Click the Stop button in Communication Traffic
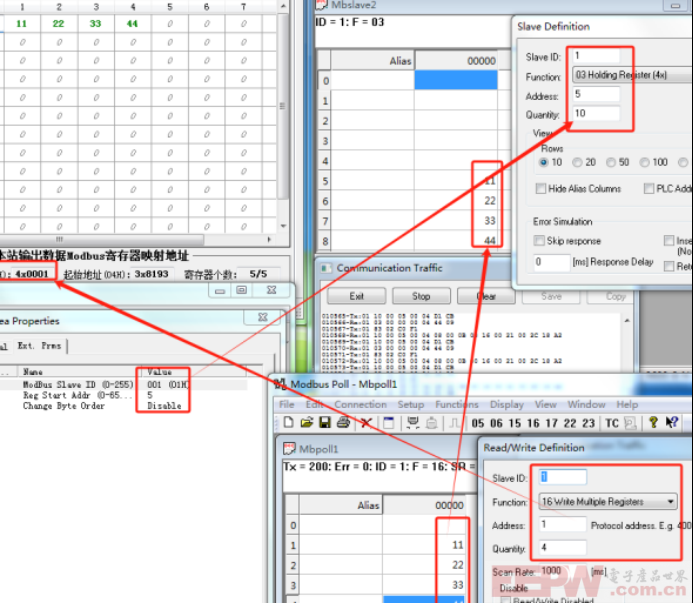Image resolution: width=693 pixels, height=603 pixels. tap(421, 296)
